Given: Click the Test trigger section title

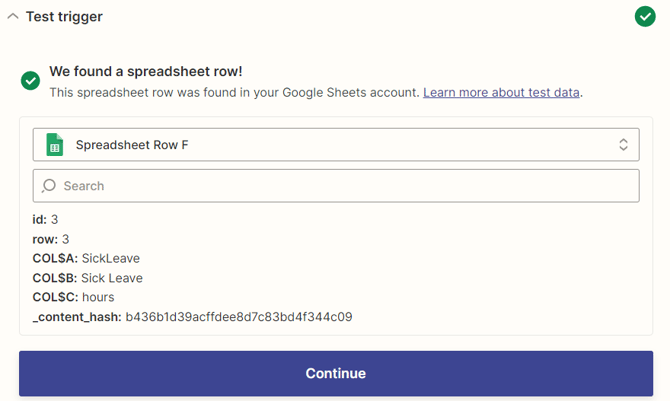Looking at the screenshot, I should pyautogui.click(x=64, y=16).
